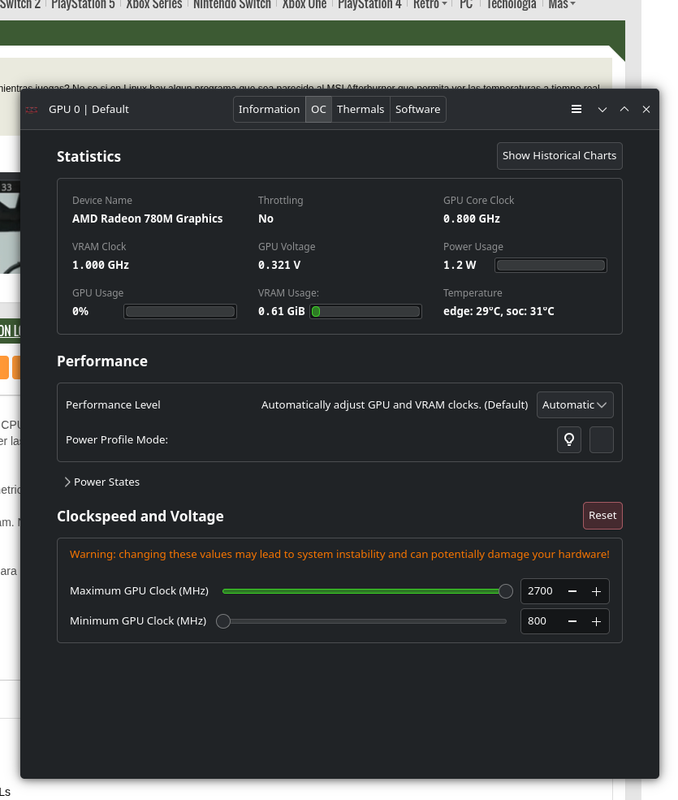Image resolution: width=678 pixels, height=800 pixels.
Task: Click the VRAM Clock value 1.000 GHz
Action: click(x=101, y=265)
